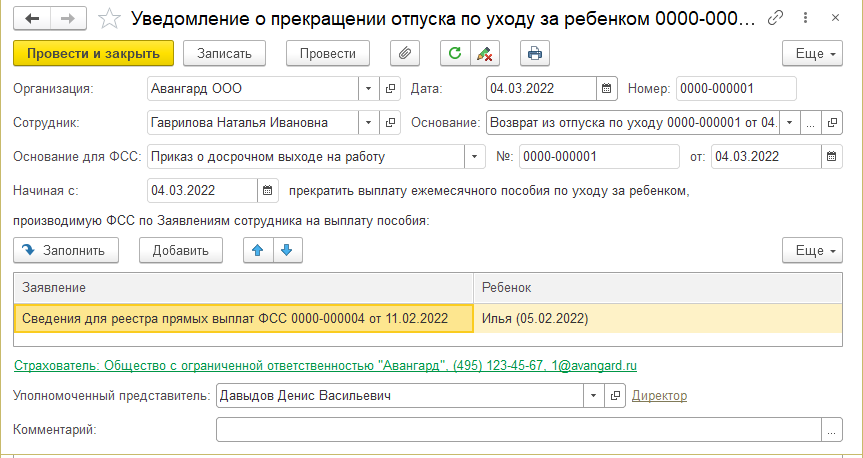Open the Страхователь details link

click(x=325, y=366)
